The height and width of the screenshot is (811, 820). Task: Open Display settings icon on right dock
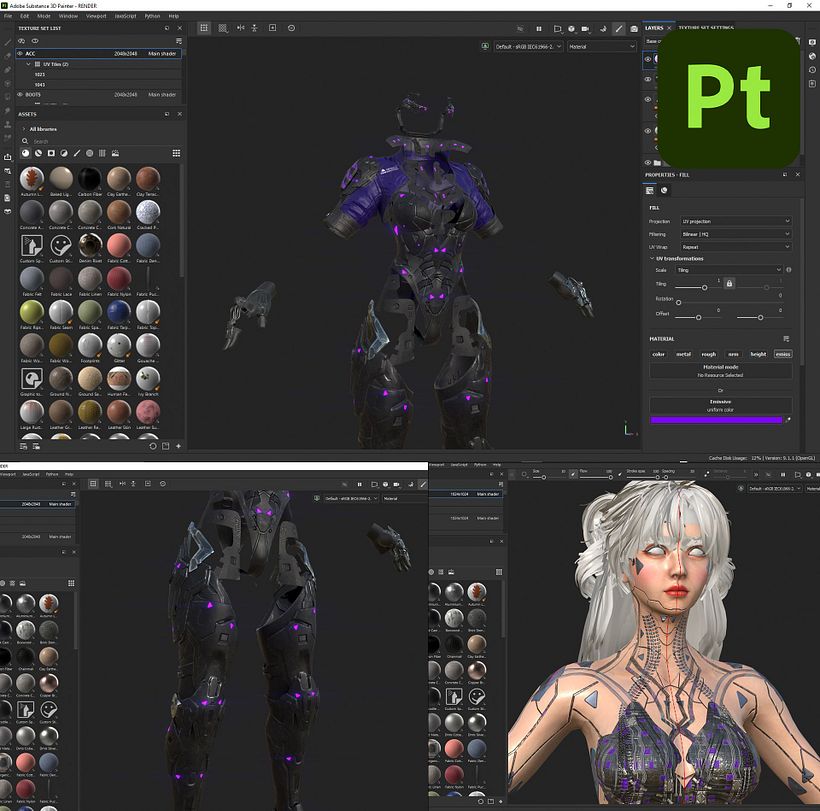[x=812, y=42]
